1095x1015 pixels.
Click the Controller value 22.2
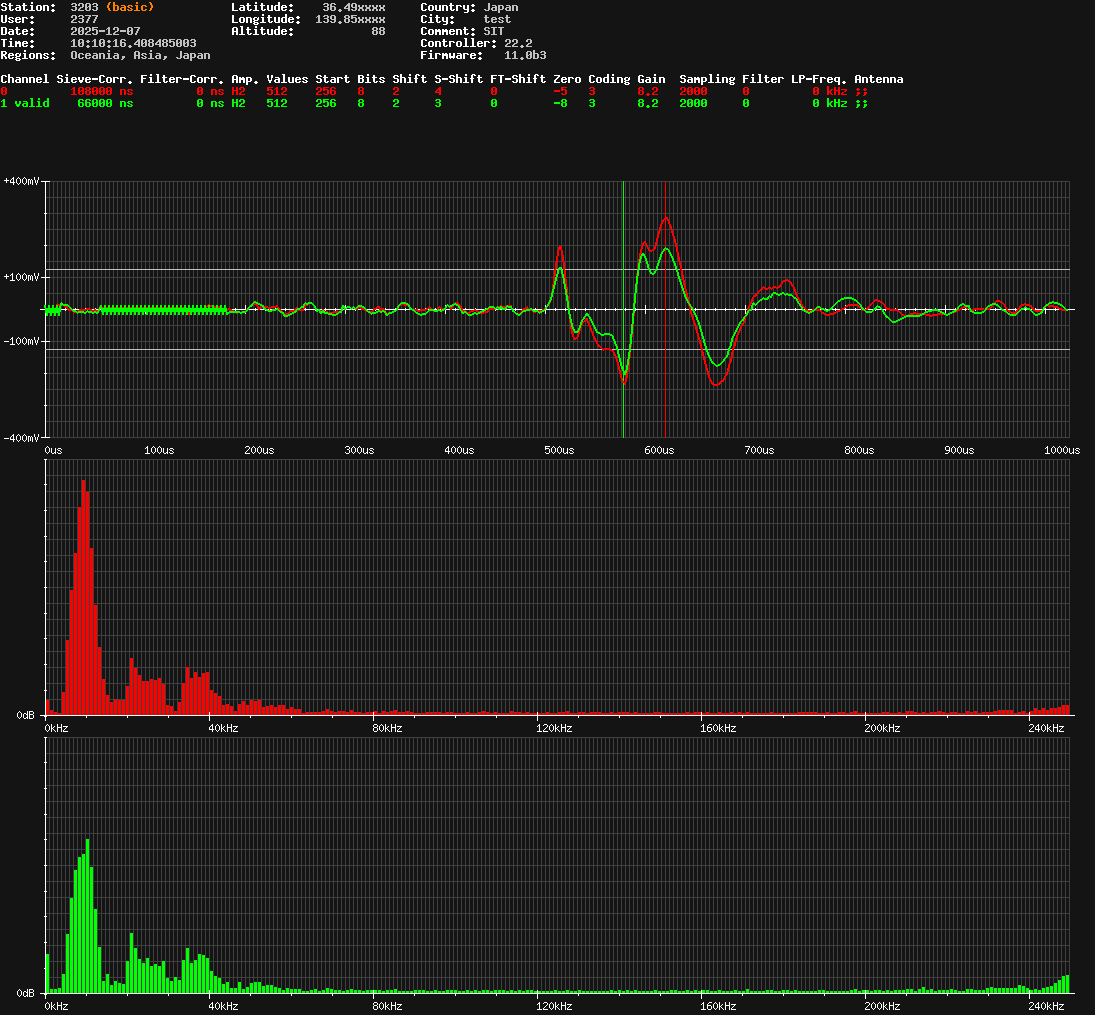point(518,43)
